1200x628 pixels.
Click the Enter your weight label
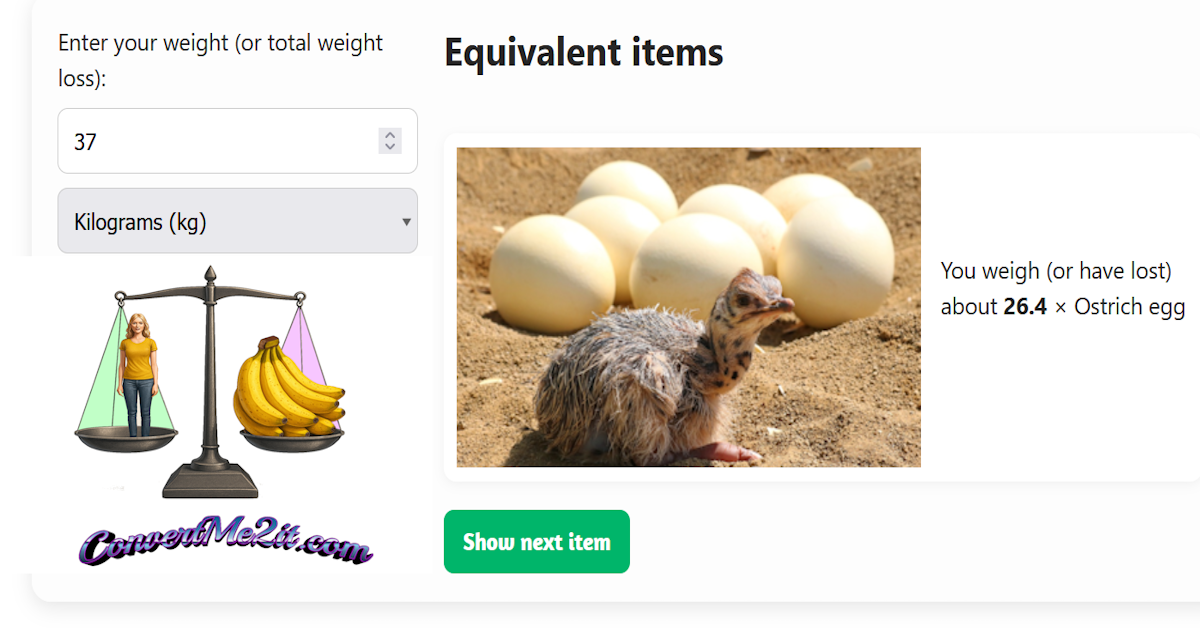tap(220, 61)
